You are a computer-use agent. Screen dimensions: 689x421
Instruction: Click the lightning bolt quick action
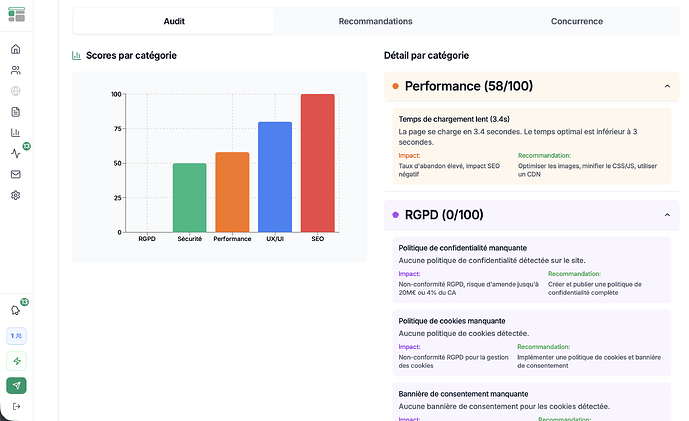pos(16,361)
